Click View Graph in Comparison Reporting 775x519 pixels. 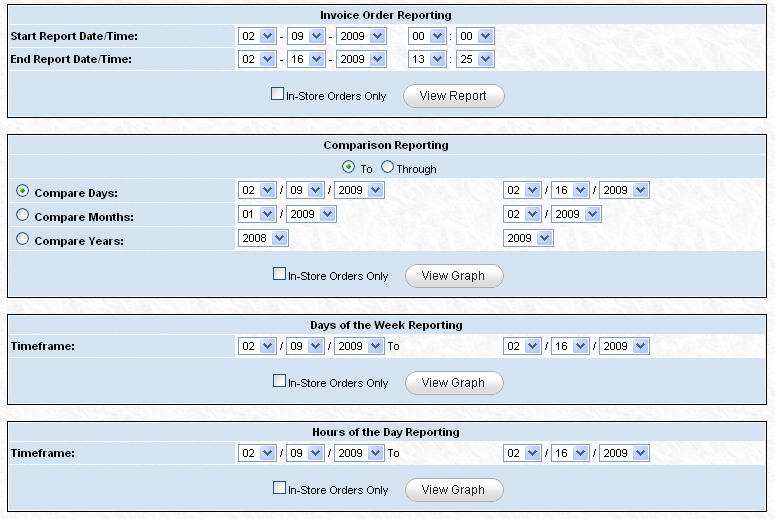tap(454, 276)
